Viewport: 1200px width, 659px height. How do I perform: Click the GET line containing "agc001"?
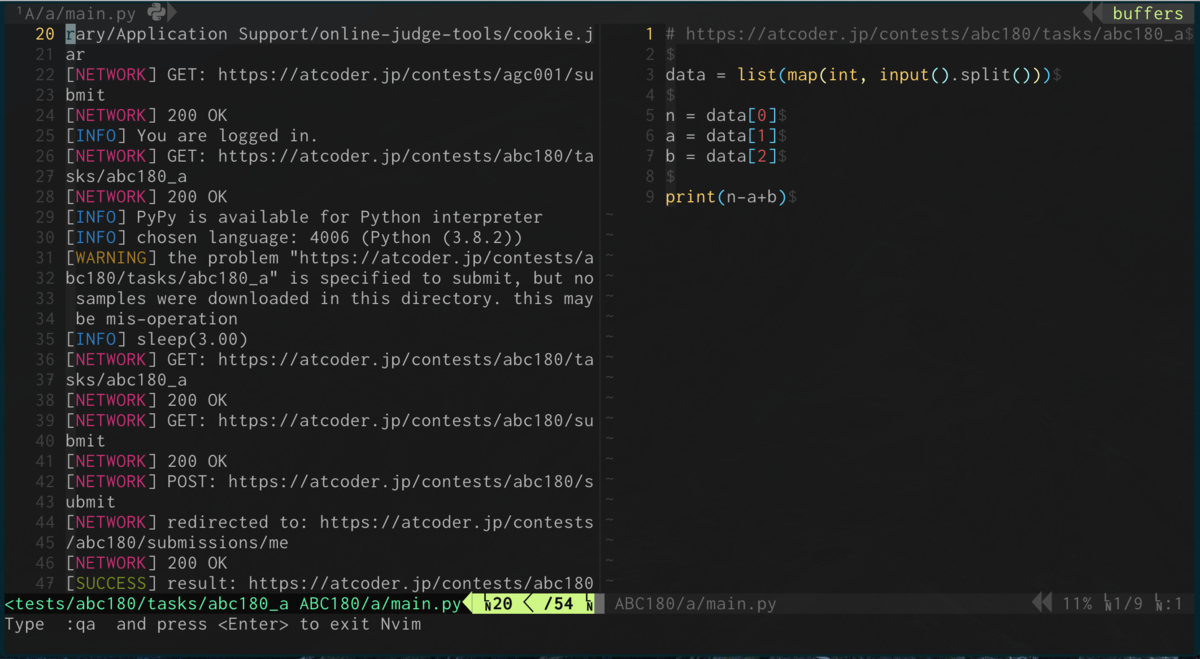click(330, 75)
